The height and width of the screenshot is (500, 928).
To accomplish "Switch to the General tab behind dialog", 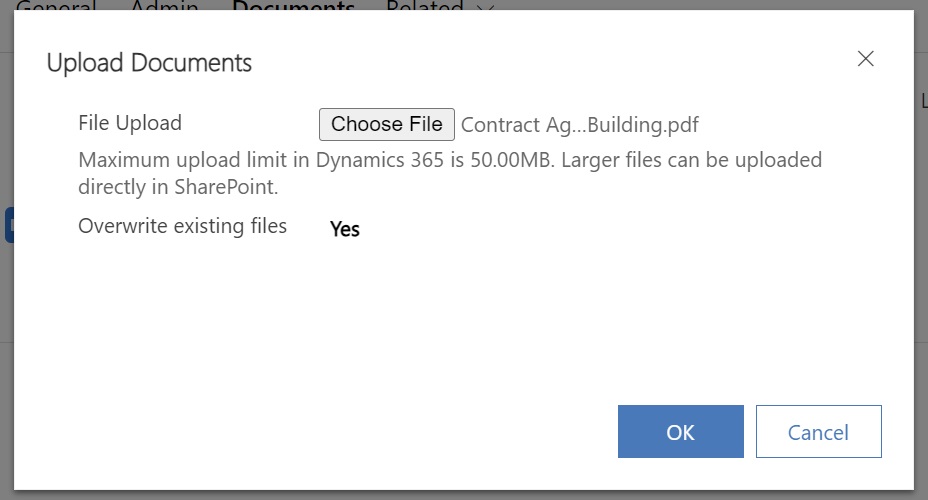I will pos(56,5).
